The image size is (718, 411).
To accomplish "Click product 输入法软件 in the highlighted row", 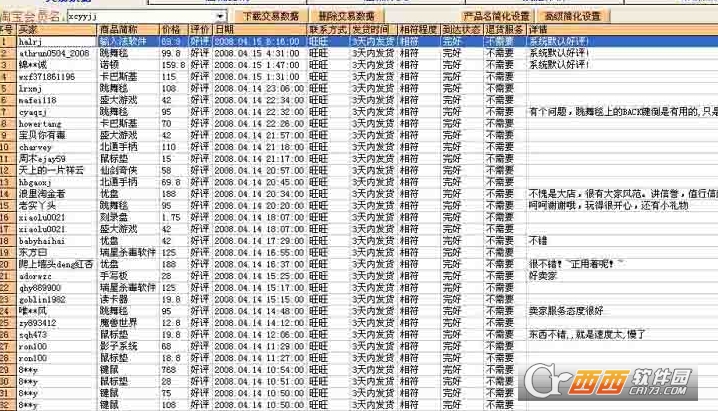I will tap(123, 42).
